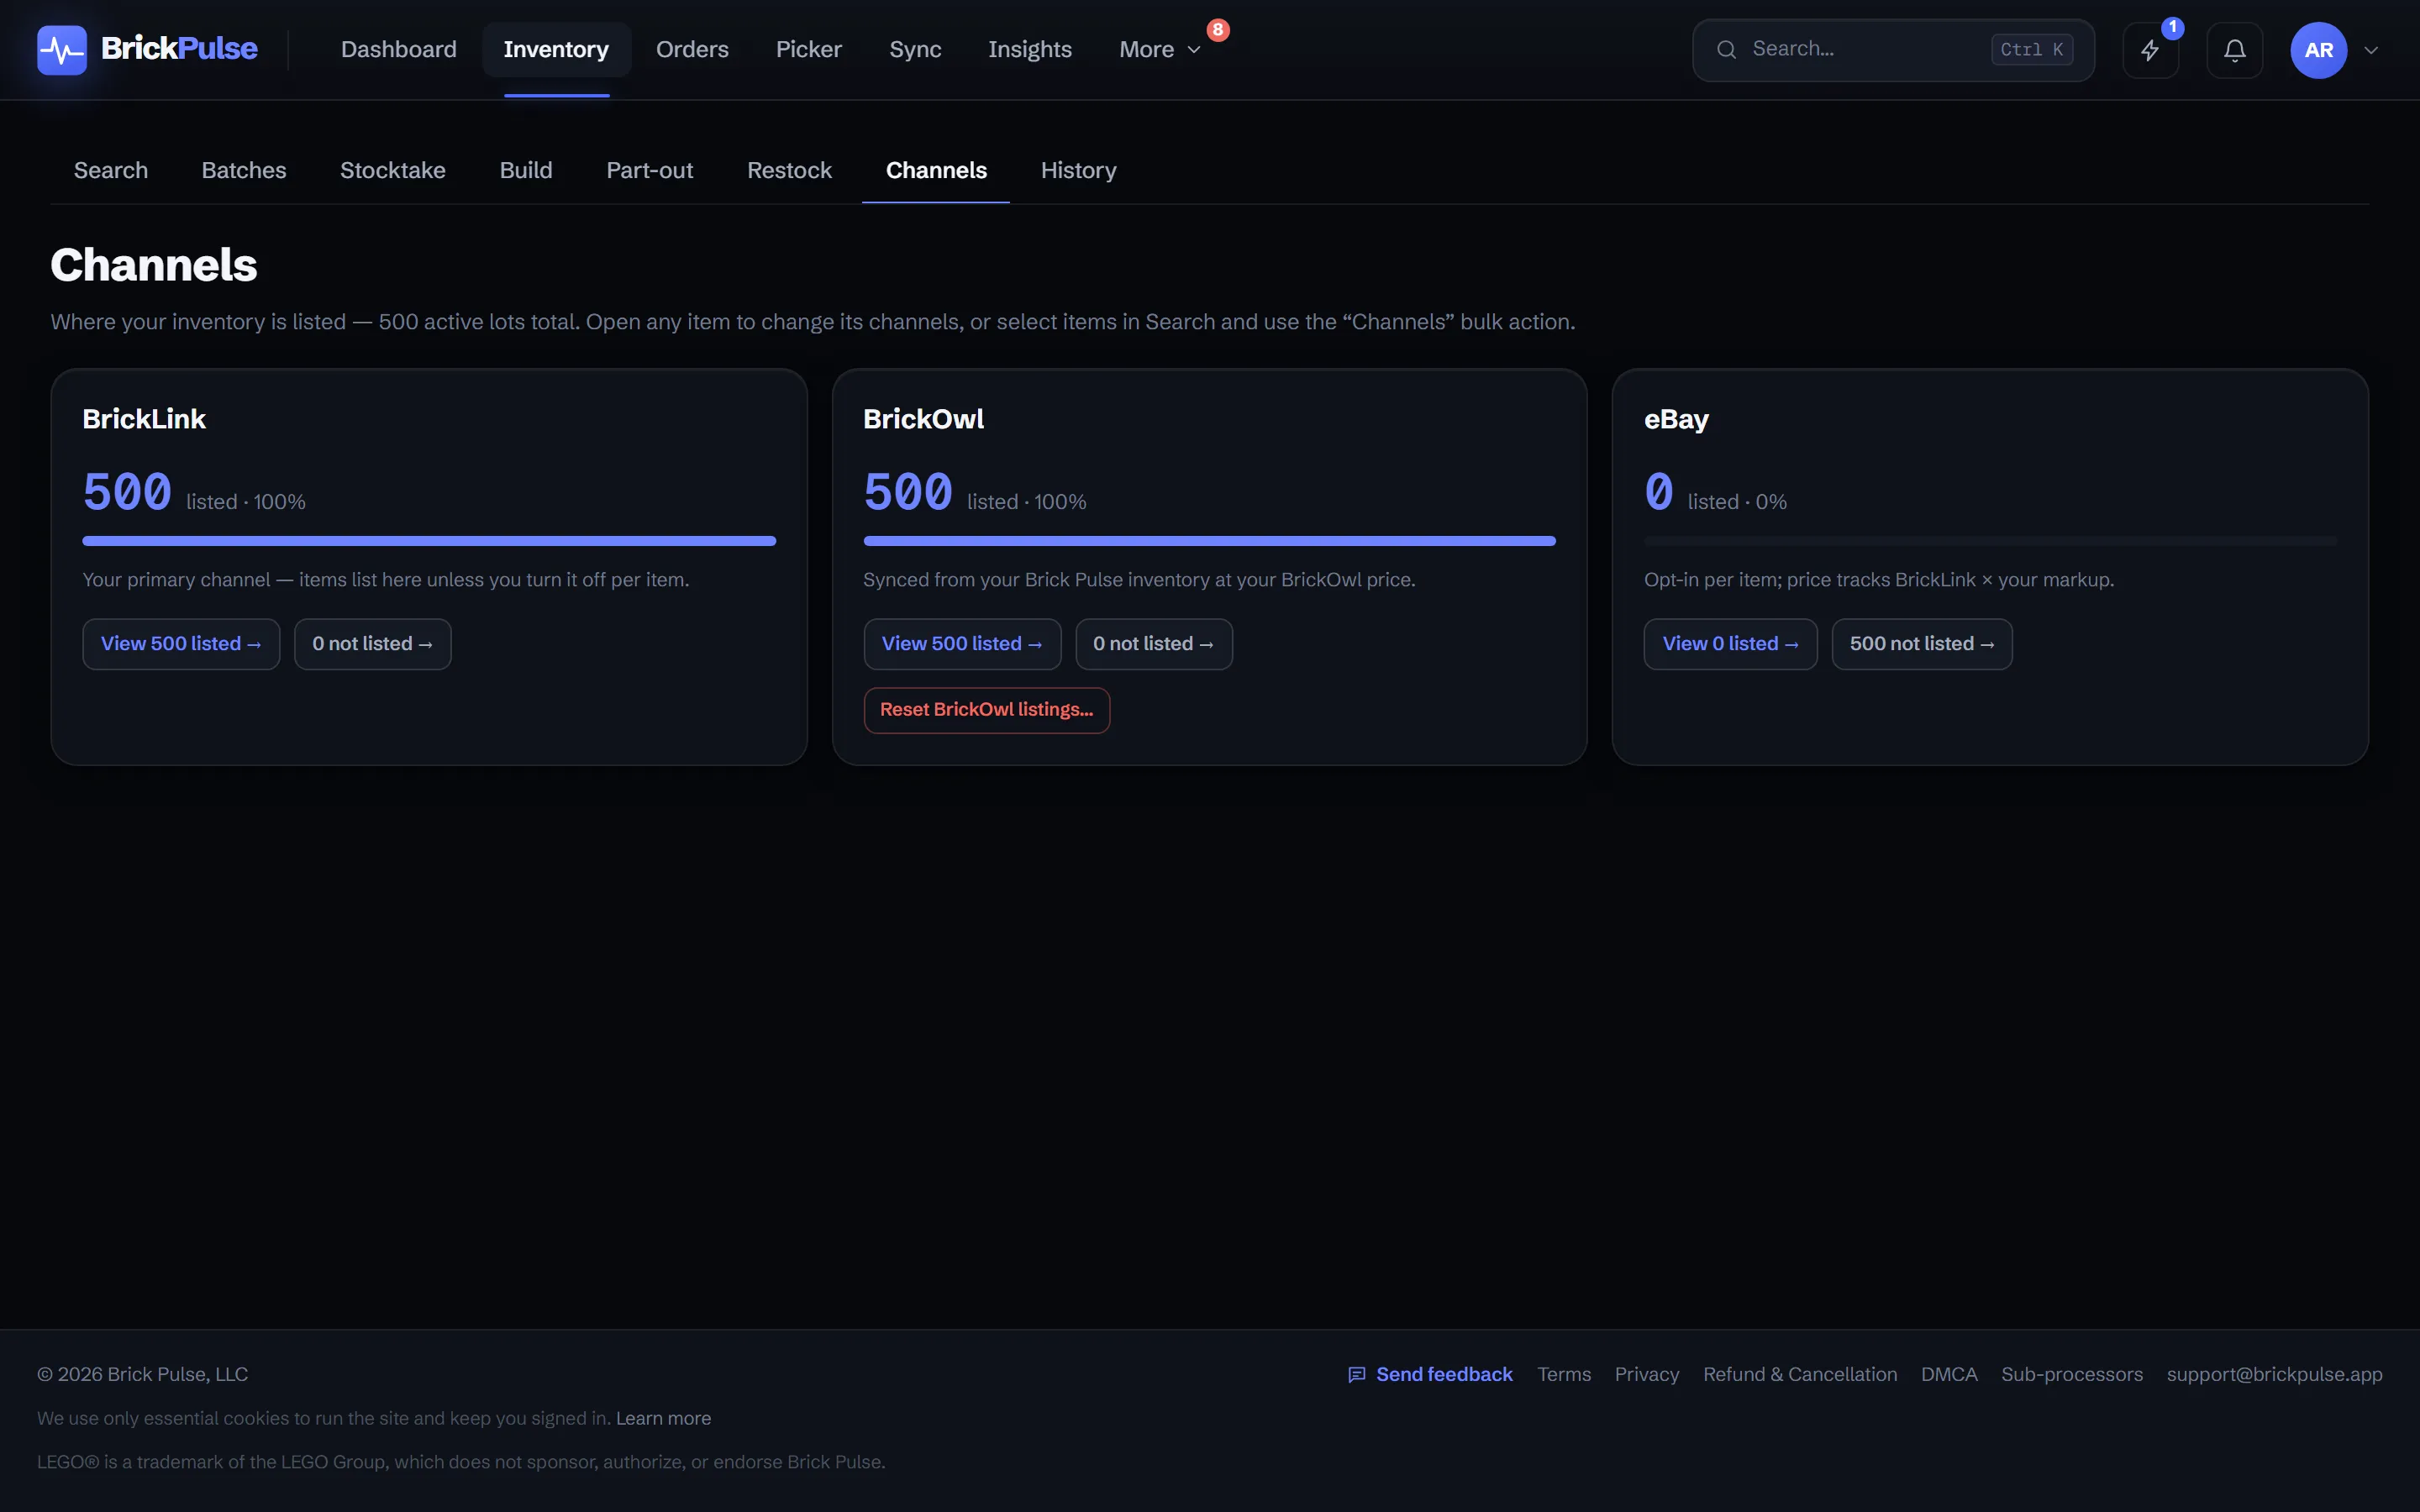Viewport: 2420px width, 1512px height.
Task: Switch to the History tab
Action: coord(1078,170)
